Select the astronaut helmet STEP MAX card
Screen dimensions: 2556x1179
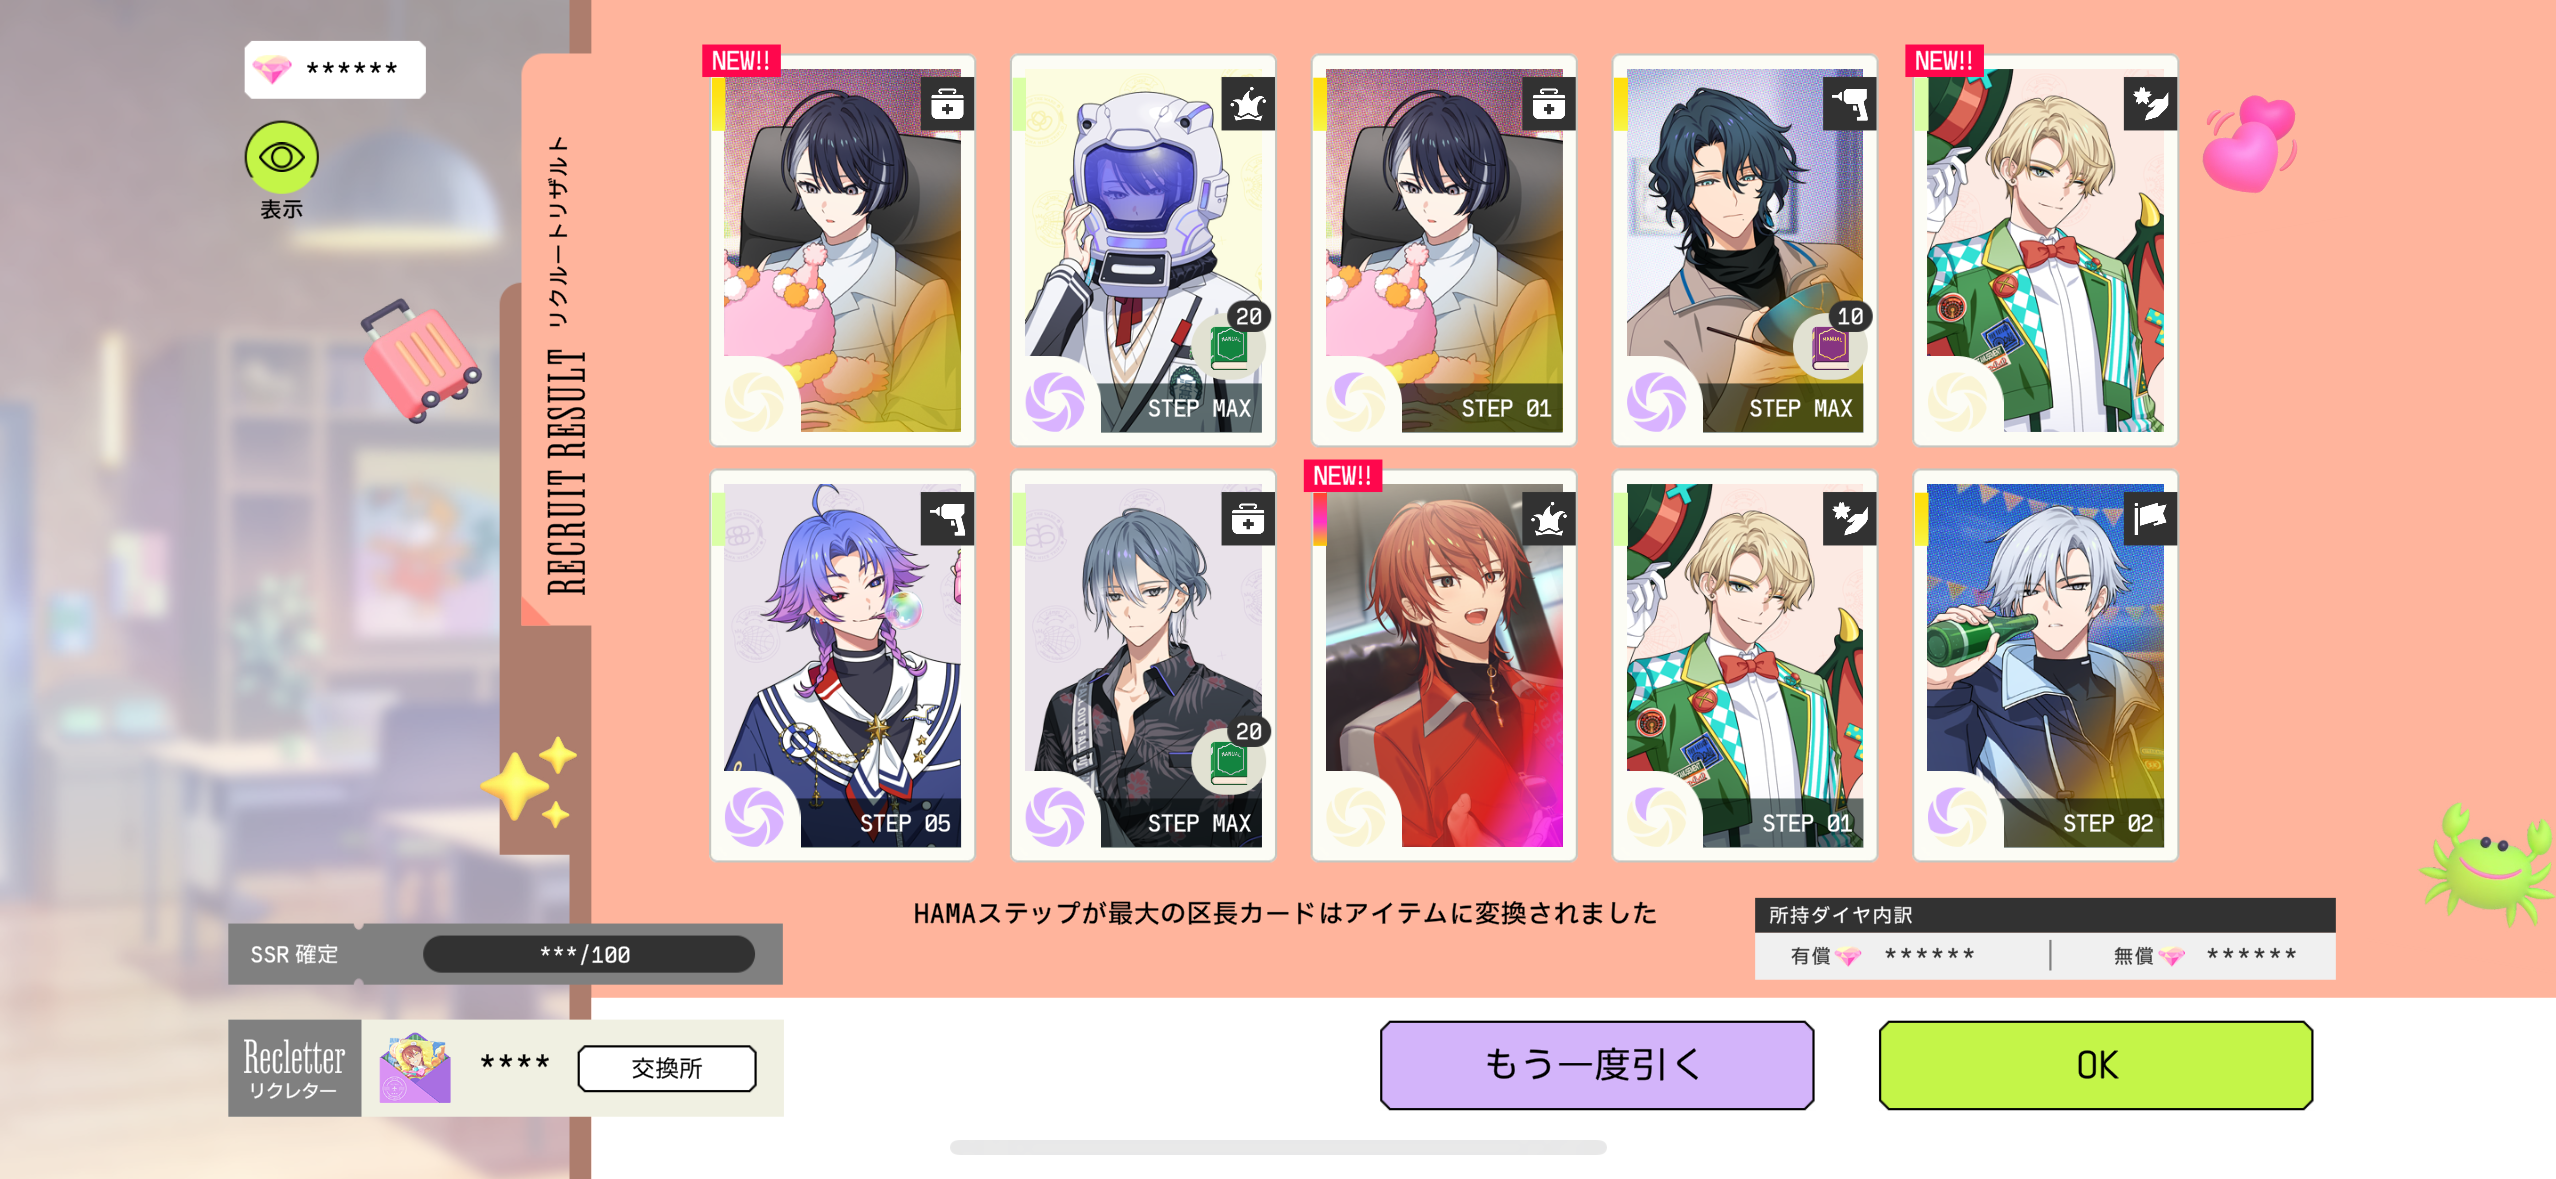click(1143, 250)
